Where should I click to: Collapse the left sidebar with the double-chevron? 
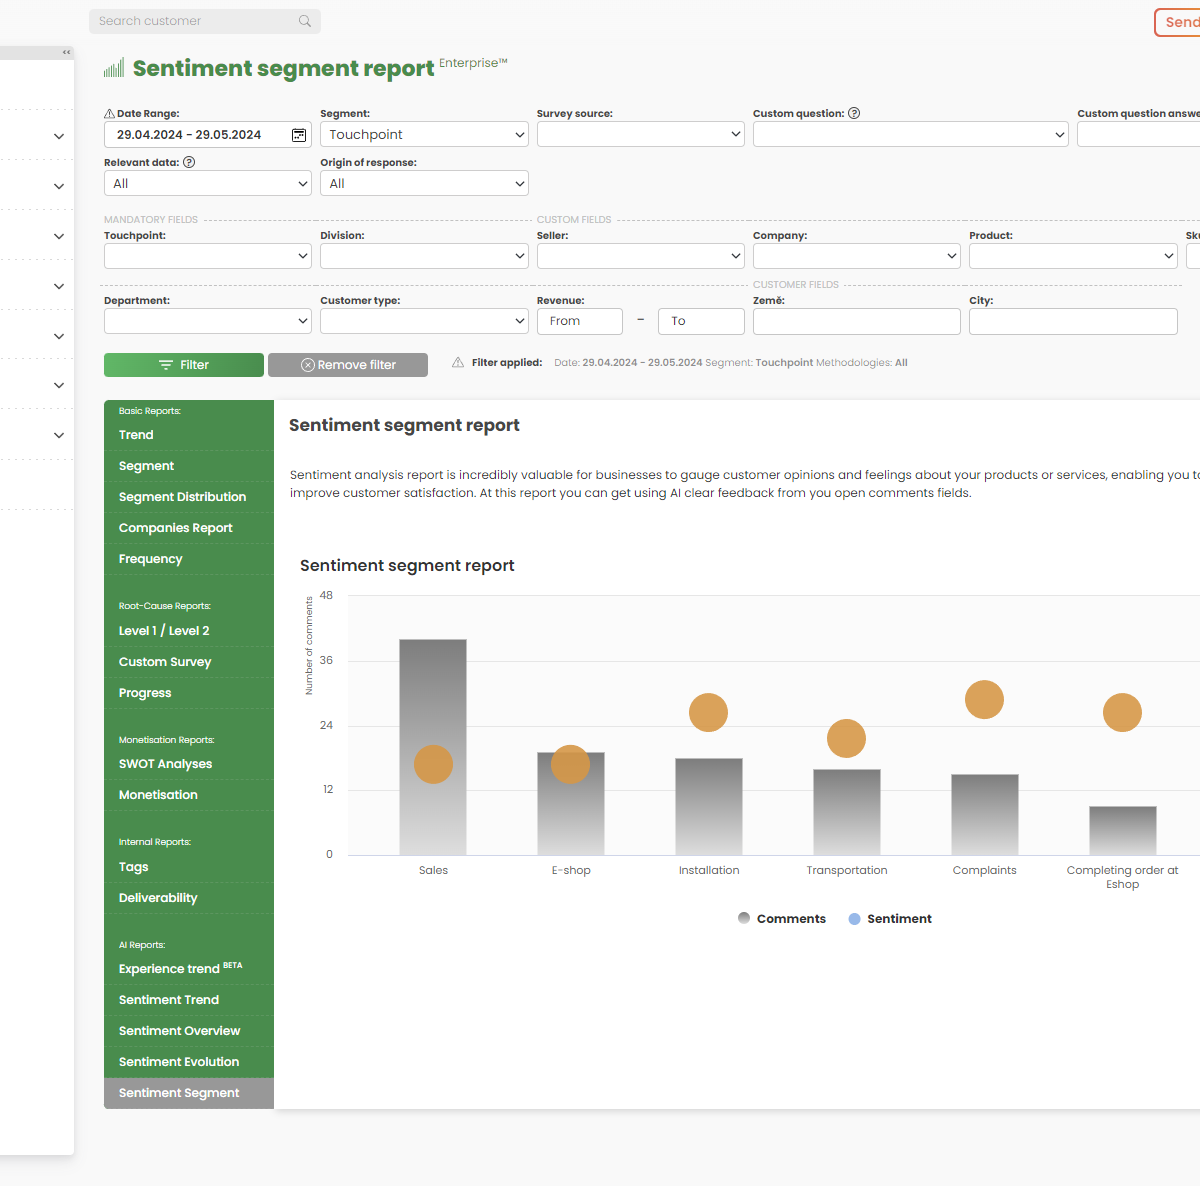pyautogui.click(x=66, y=52)
